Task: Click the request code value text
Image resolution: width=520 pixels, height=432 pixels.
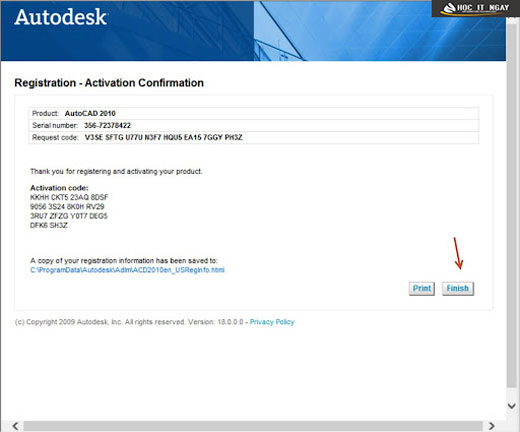Action: click(x=164, y=137)
